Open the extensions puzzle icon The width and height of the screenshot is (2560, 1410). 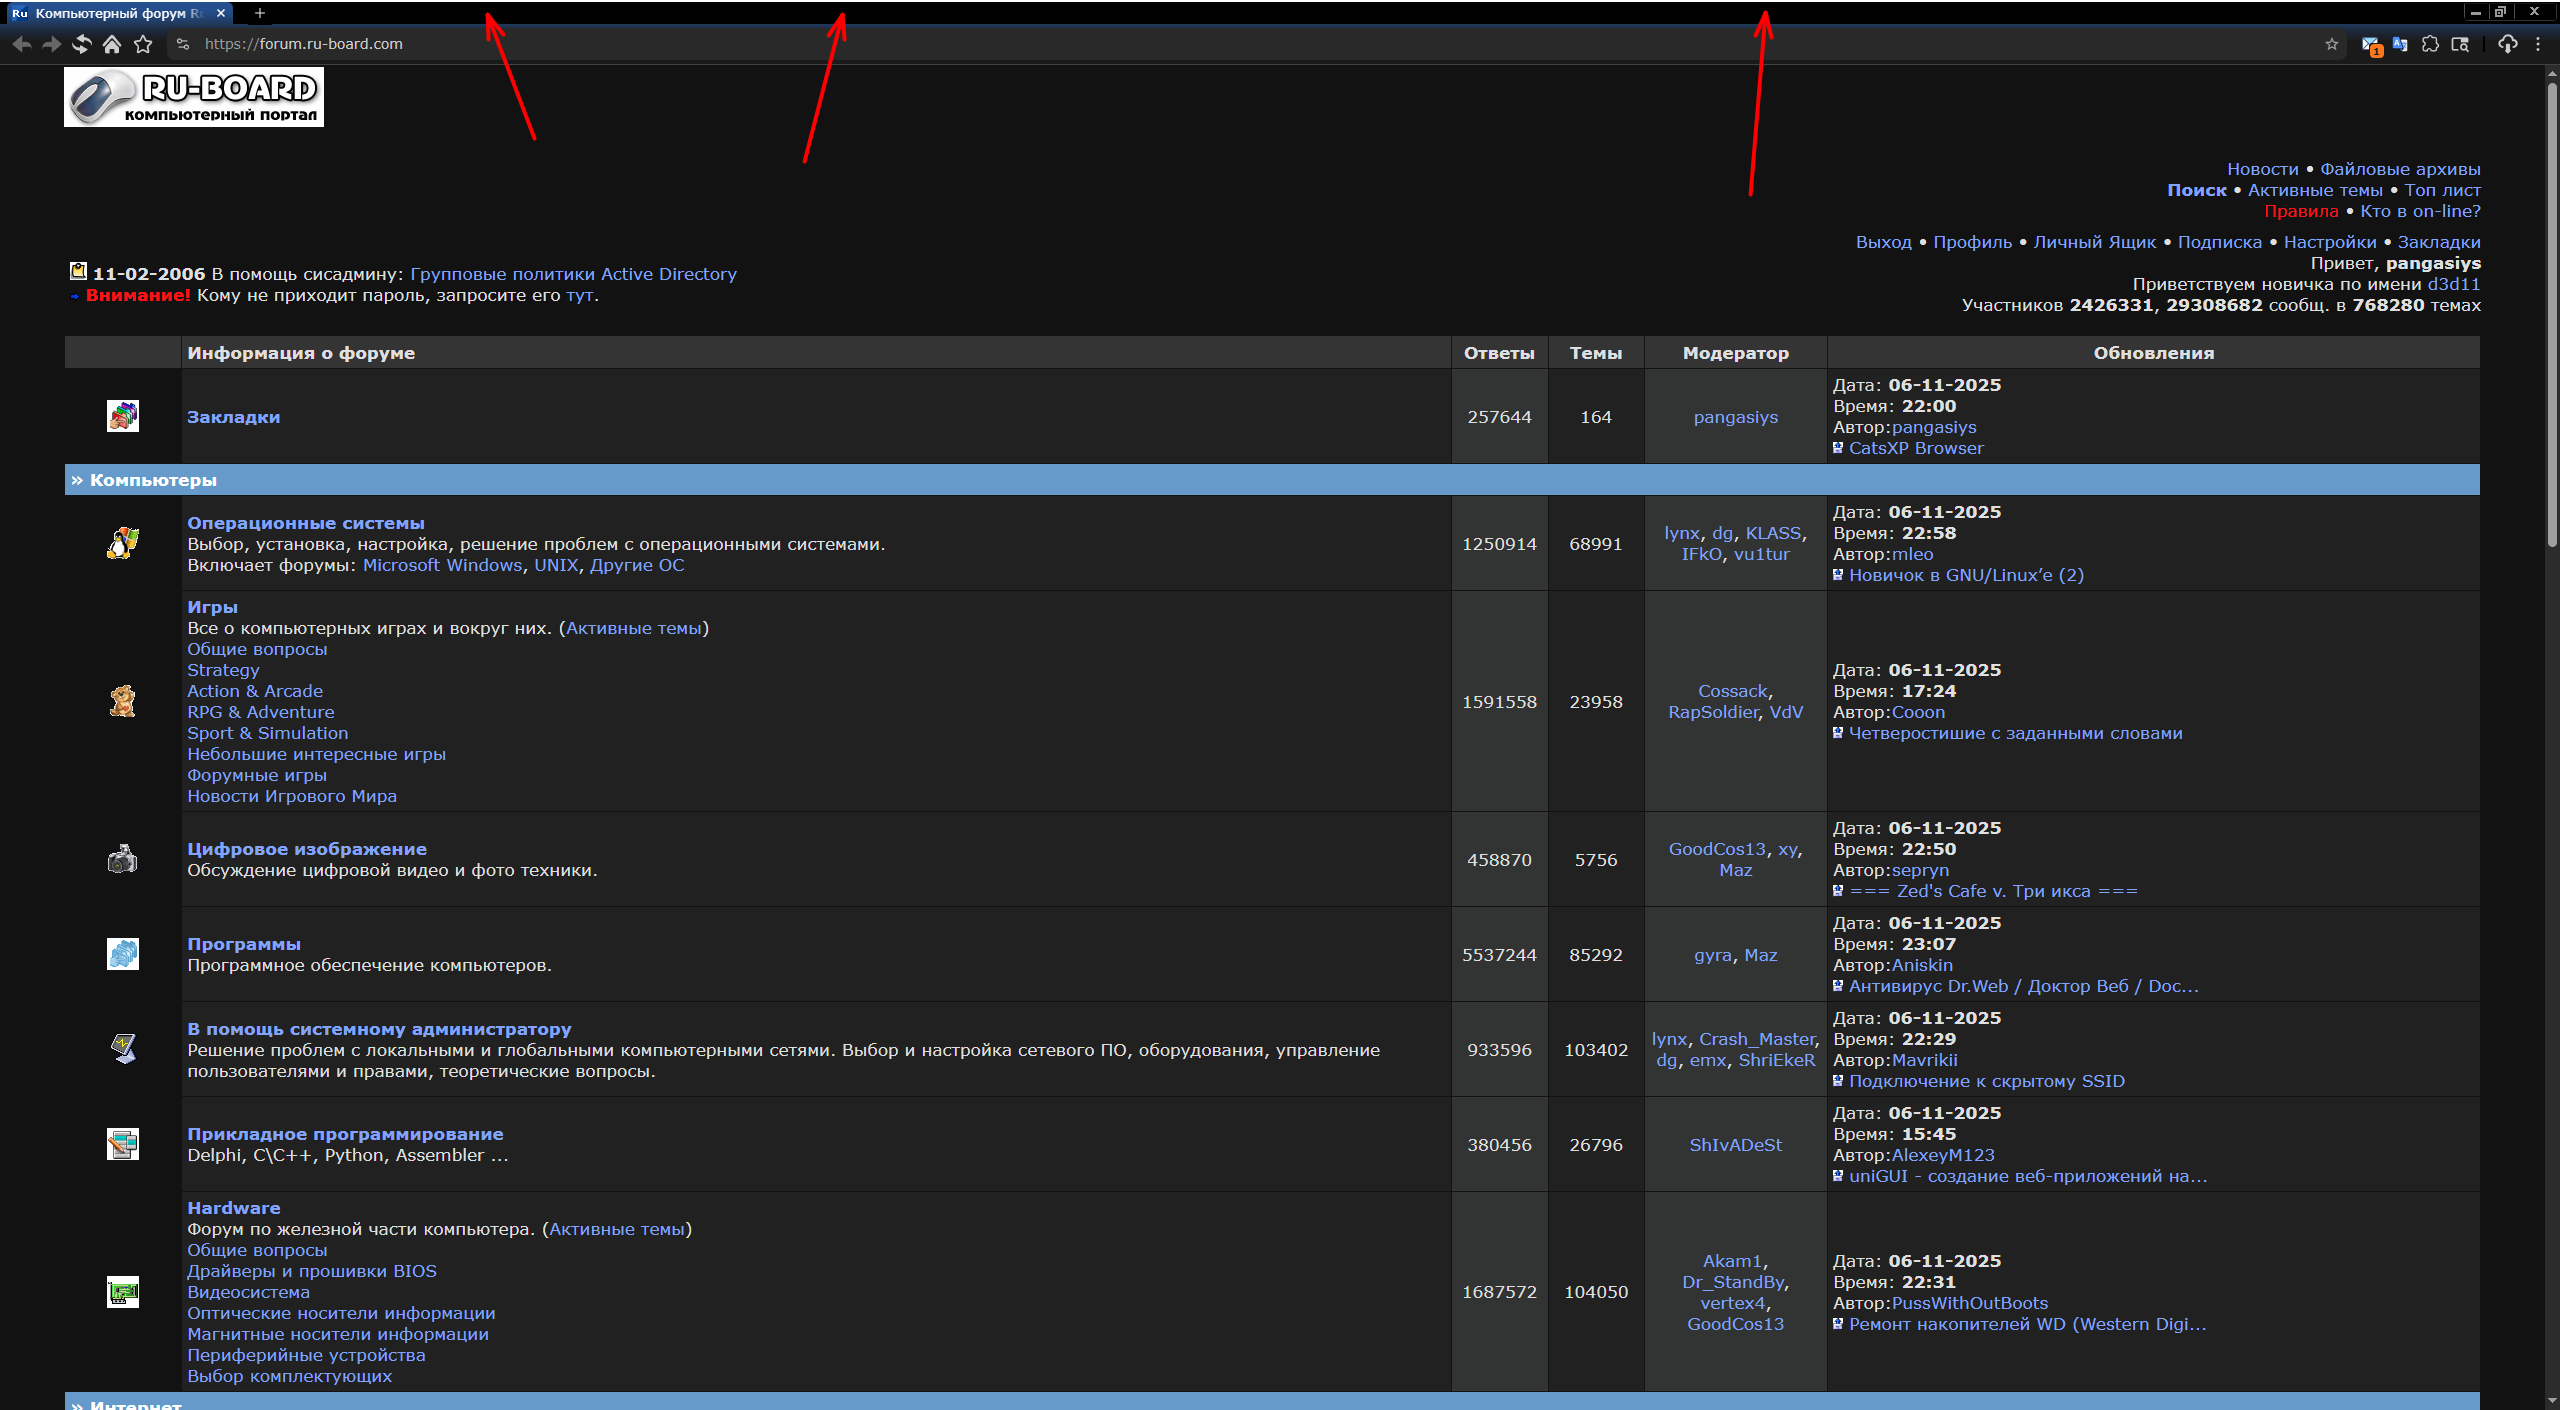2430,44
